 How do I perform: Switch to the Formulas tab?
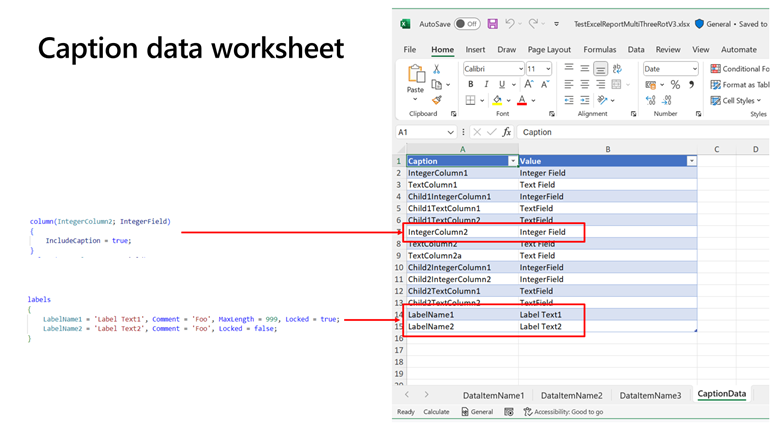tap(599, 50)
